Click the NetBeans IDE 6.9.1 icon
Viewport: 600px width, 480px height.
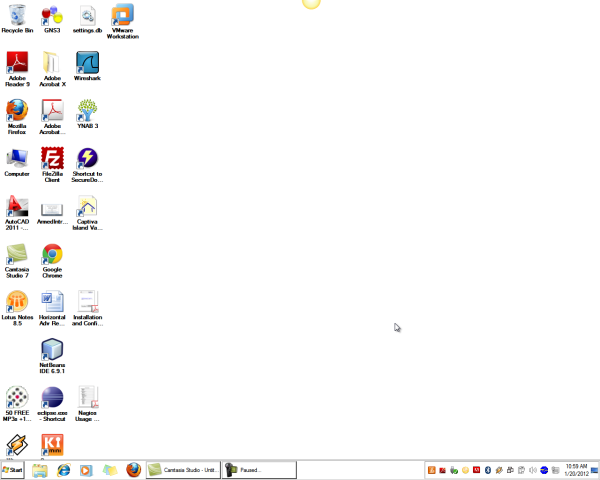[x=52, y=349]
